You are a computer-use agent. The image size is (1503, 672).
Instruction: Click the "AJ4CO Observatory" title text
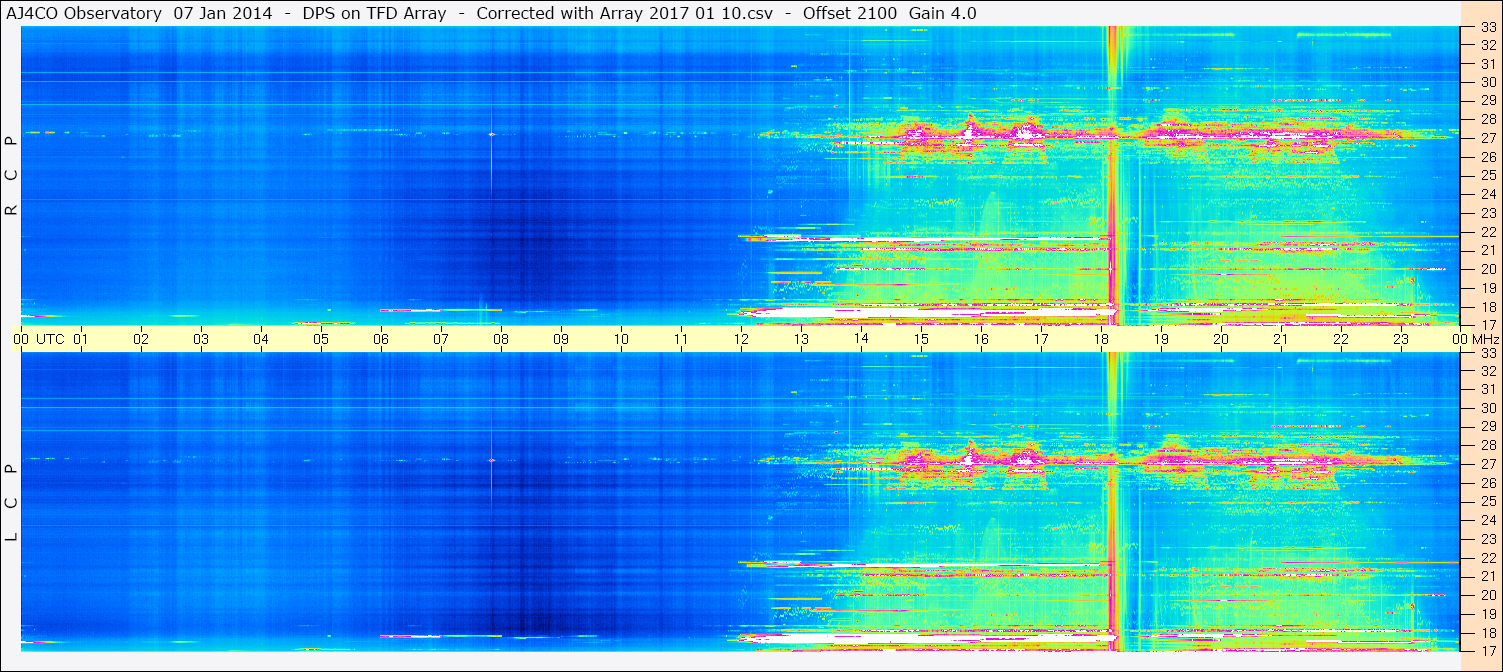coord(85,14)
